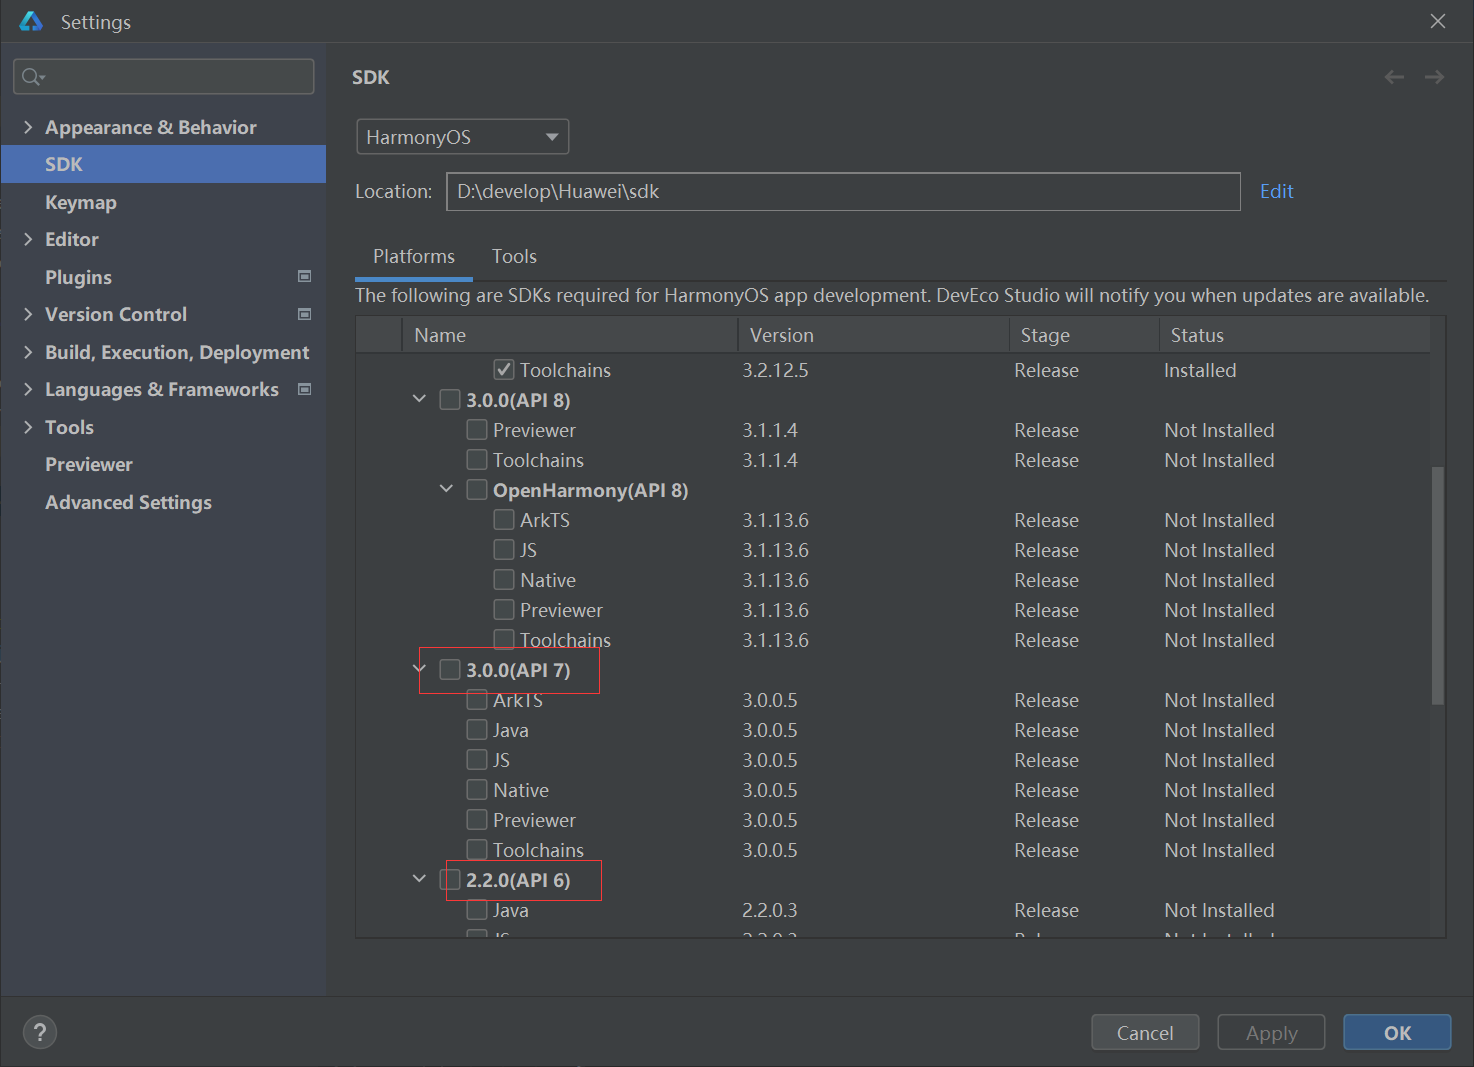
Task: Click the Cancel button
Action: (1145, 1032)
